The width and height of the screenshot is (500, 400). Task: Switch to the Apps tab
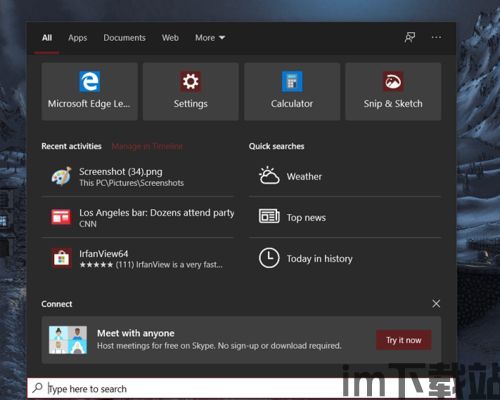(x=77, y=38)
